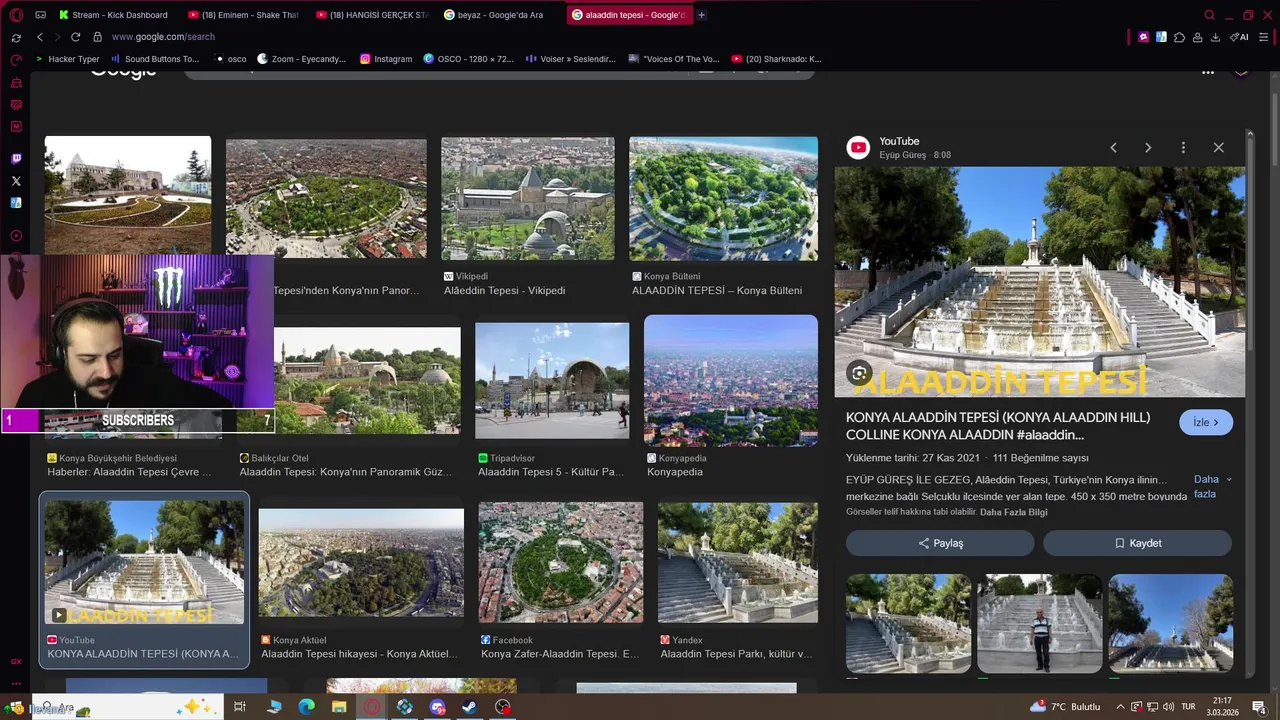Open the Voiser Seslendir bookmark

point(569,59)
